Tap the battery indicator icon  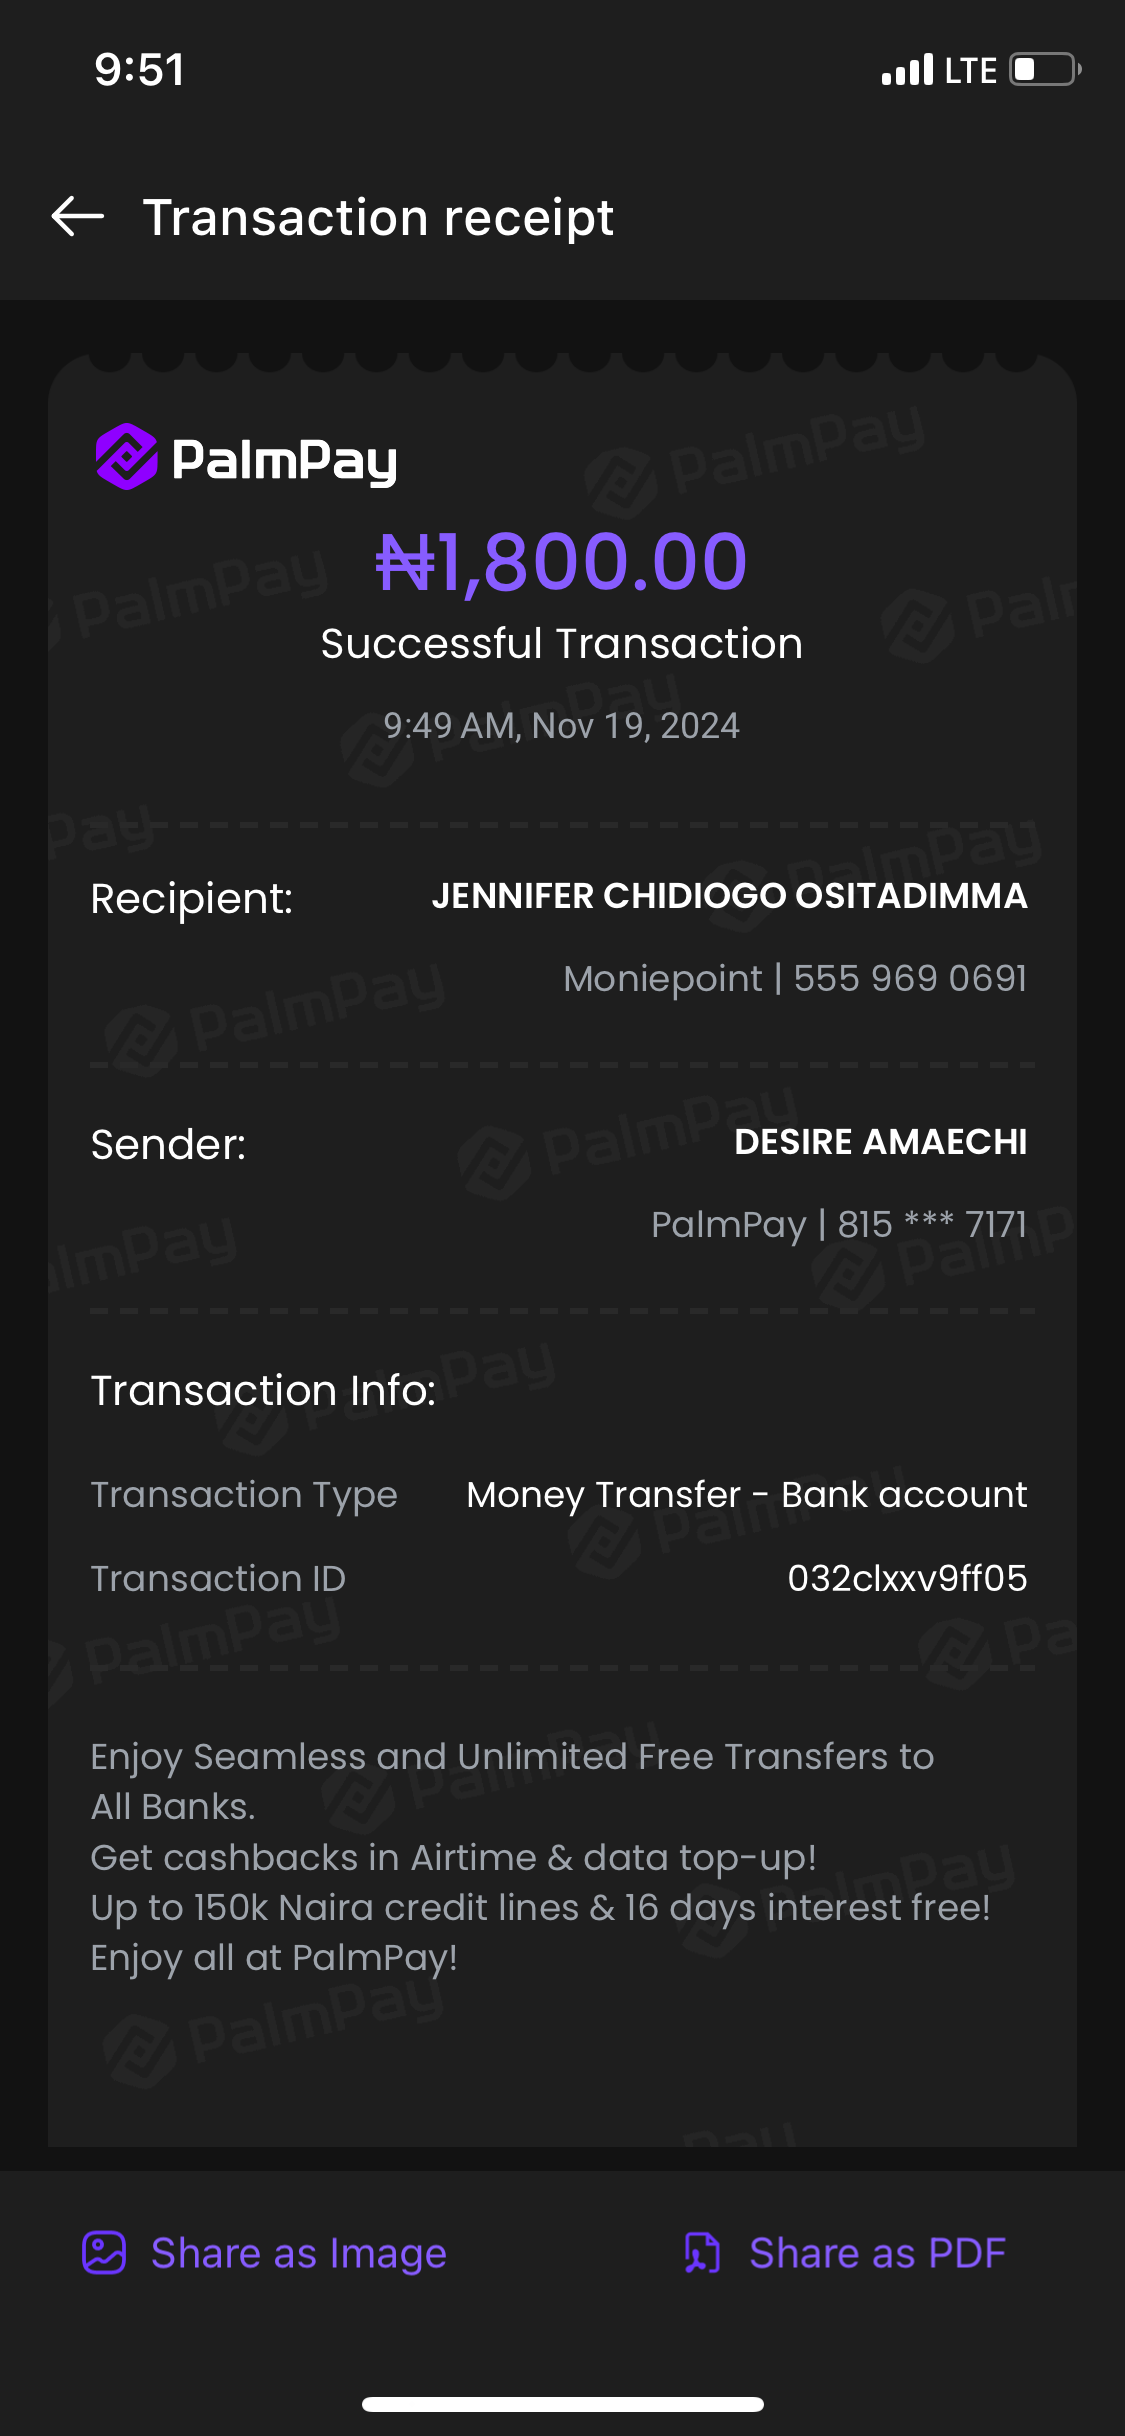pos(1045,70)
